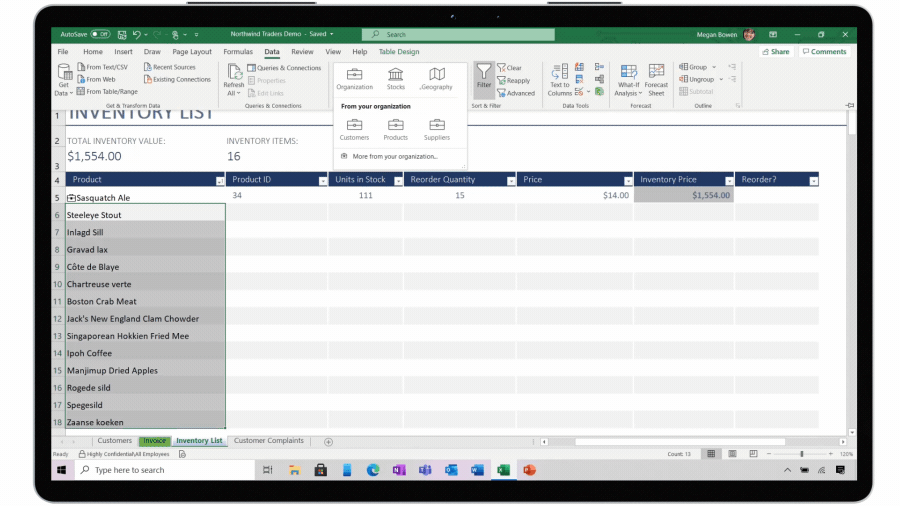Click the Share button
This screenshot has width=900, height=506.
coord(775,52)
